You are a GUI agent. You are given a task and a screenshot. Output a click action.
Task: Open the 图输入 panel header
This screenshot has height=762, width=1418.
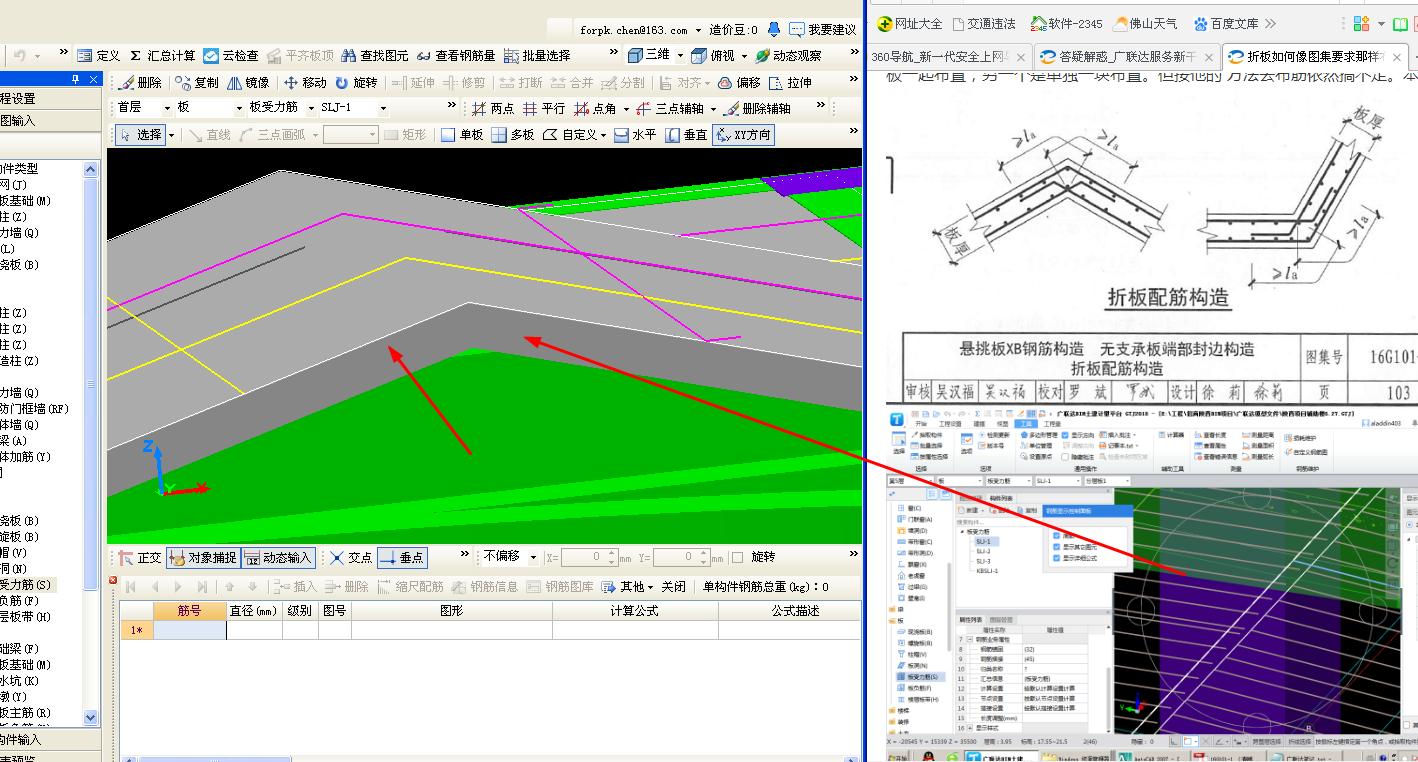point(50,120)
